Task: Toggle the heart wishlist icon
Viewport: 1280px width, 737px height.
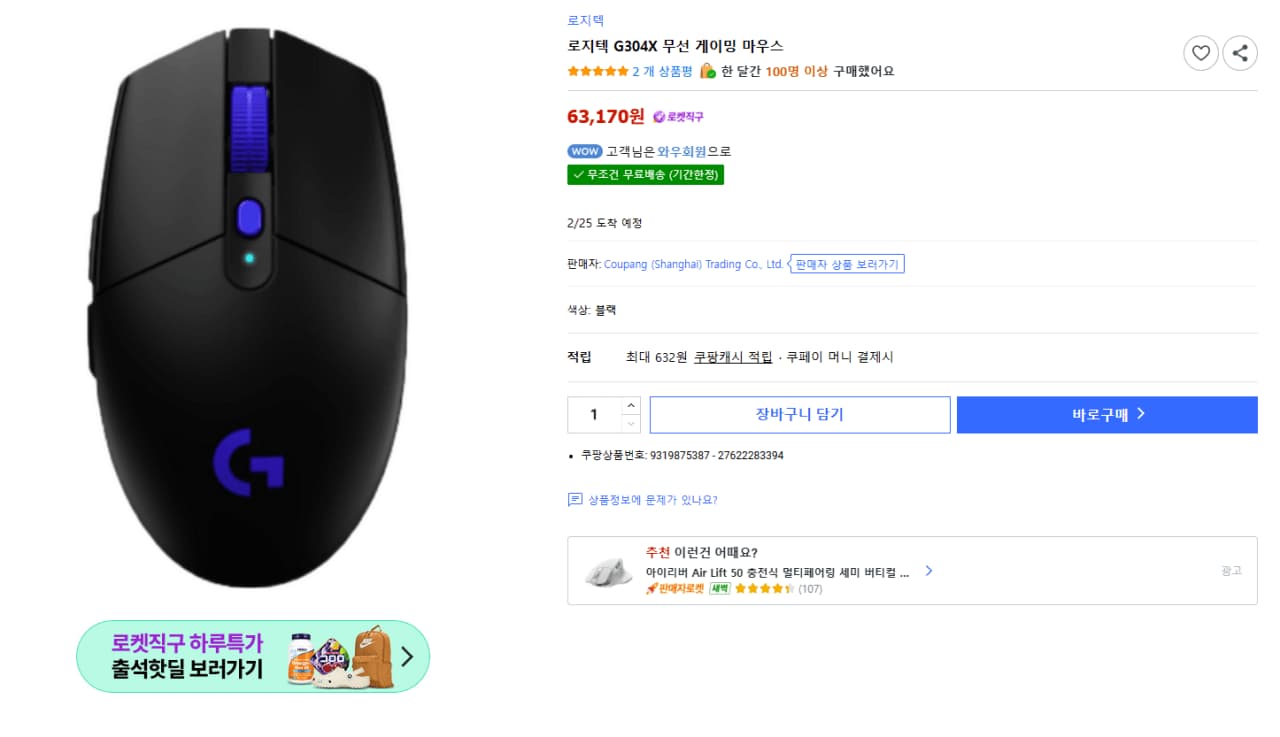Action: [x=1200, y=53]
